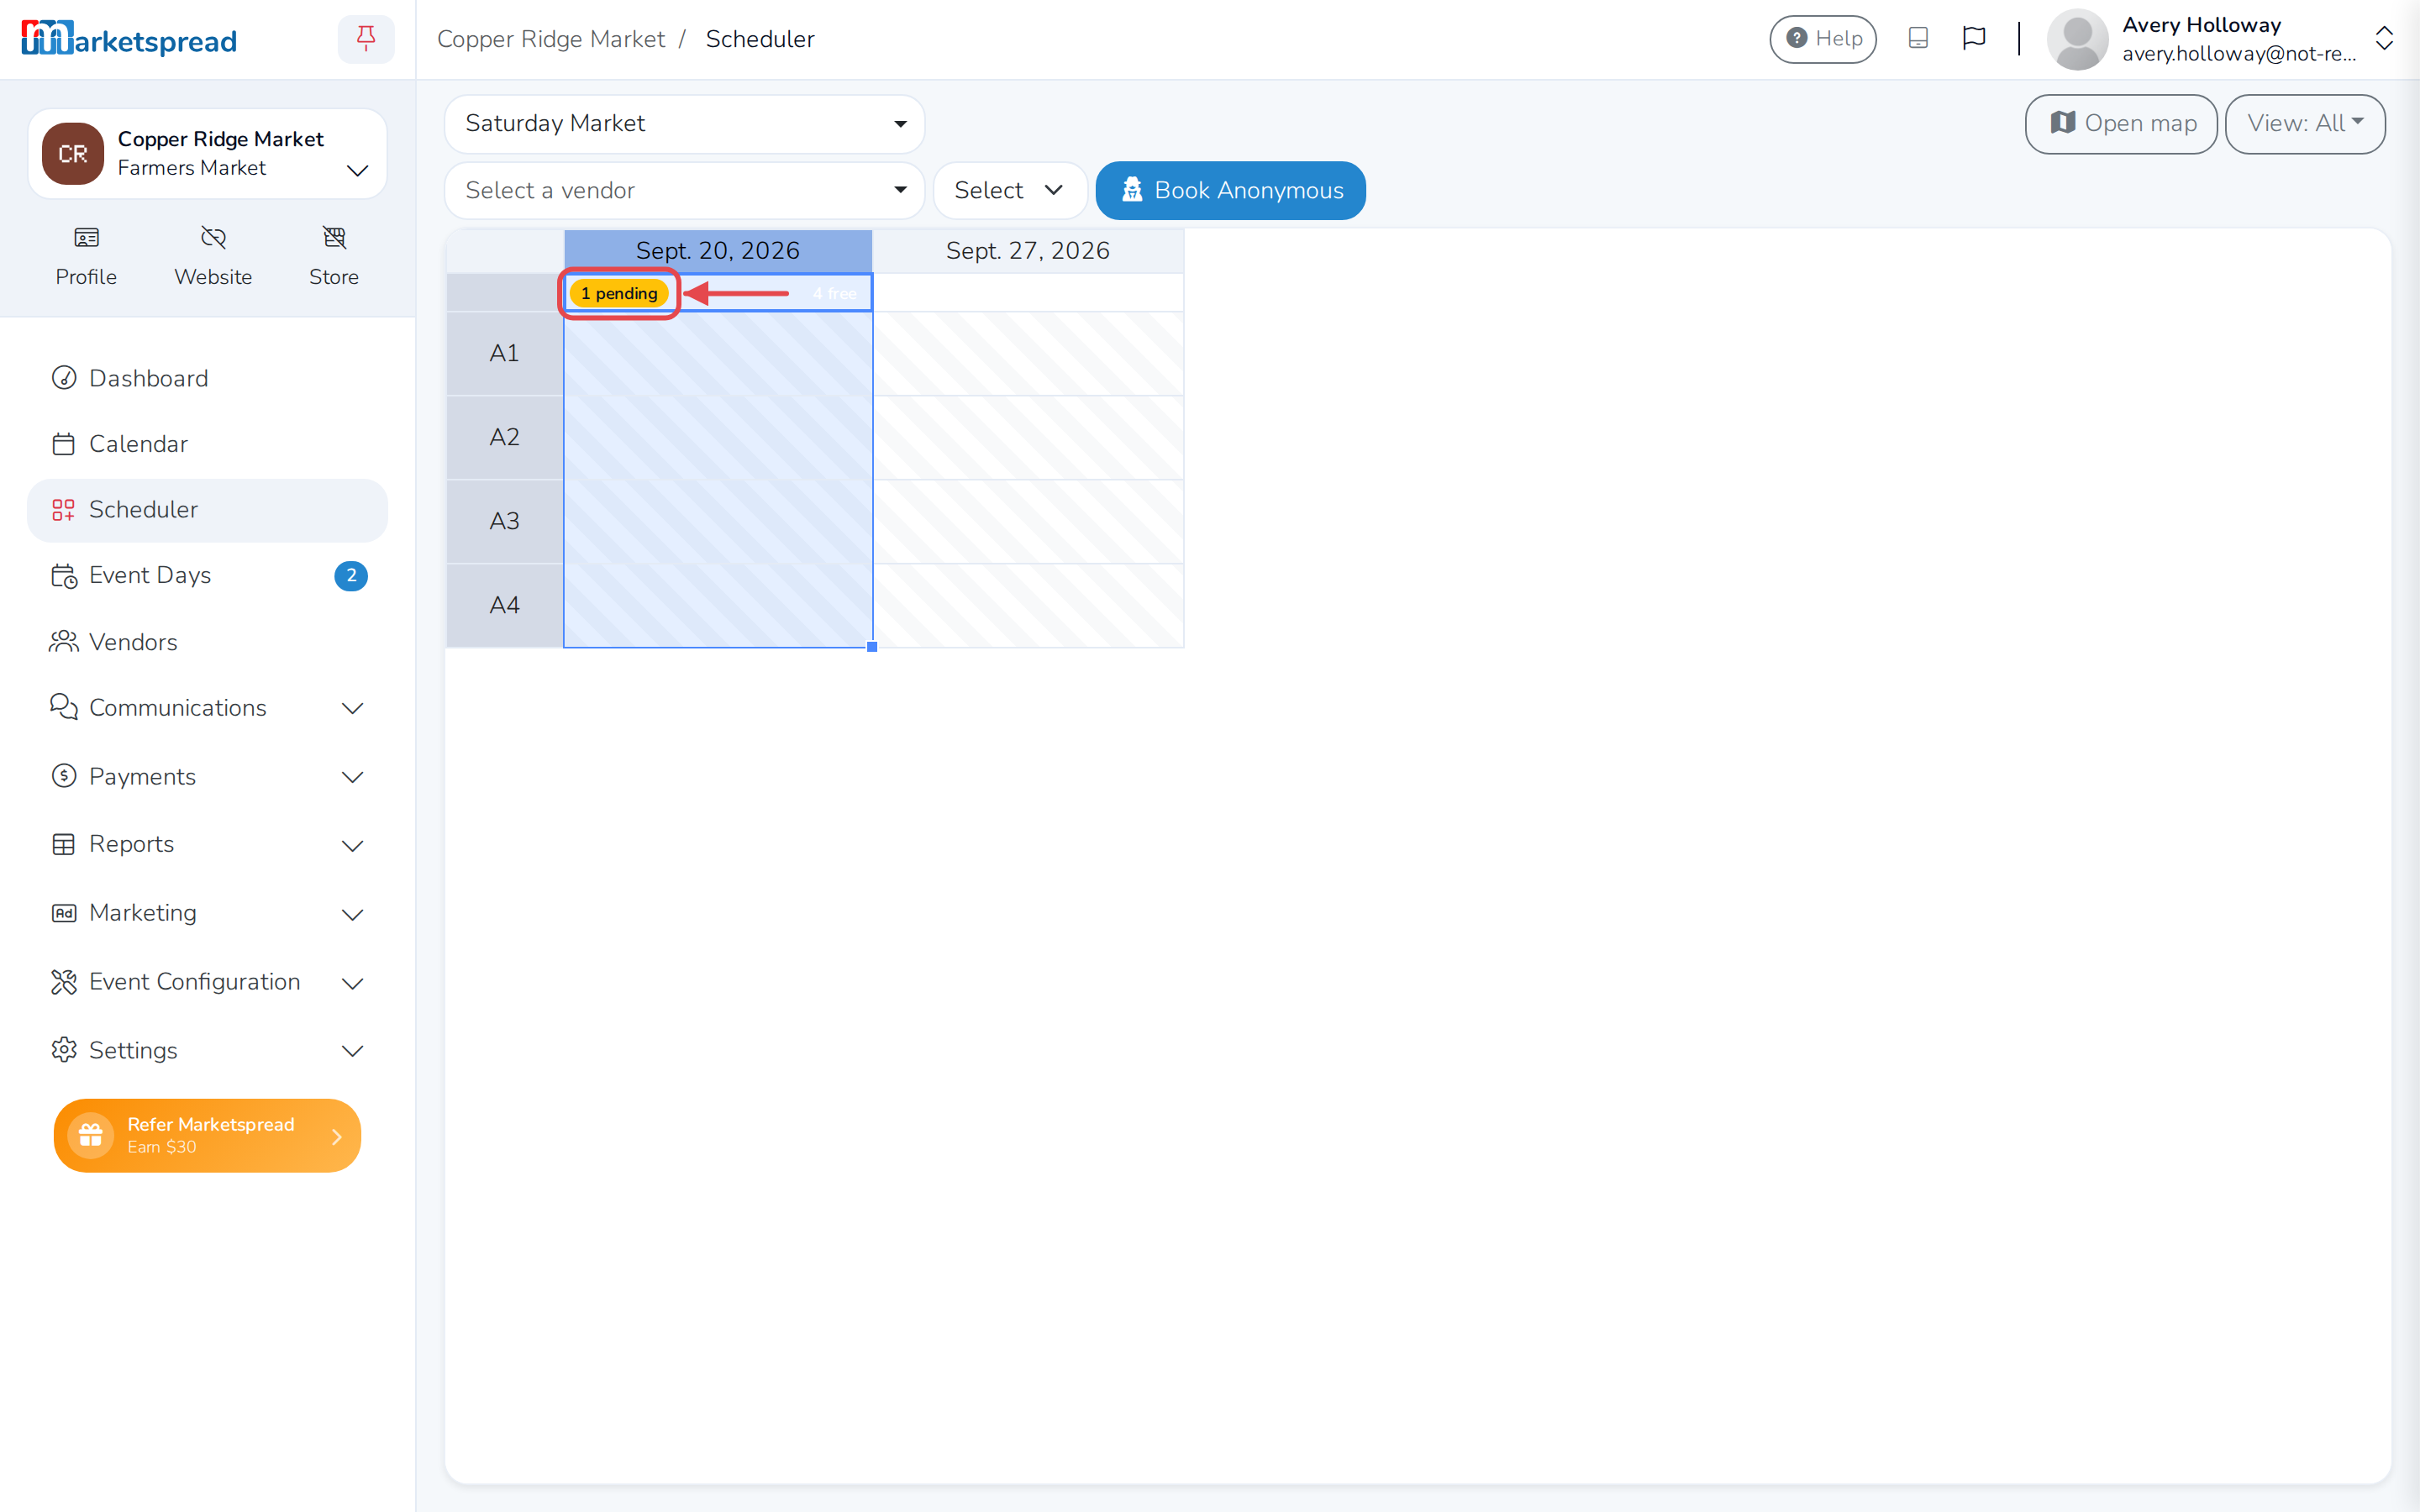
Task: Click Avery Holloway's avatar image
Action: 2077,39
